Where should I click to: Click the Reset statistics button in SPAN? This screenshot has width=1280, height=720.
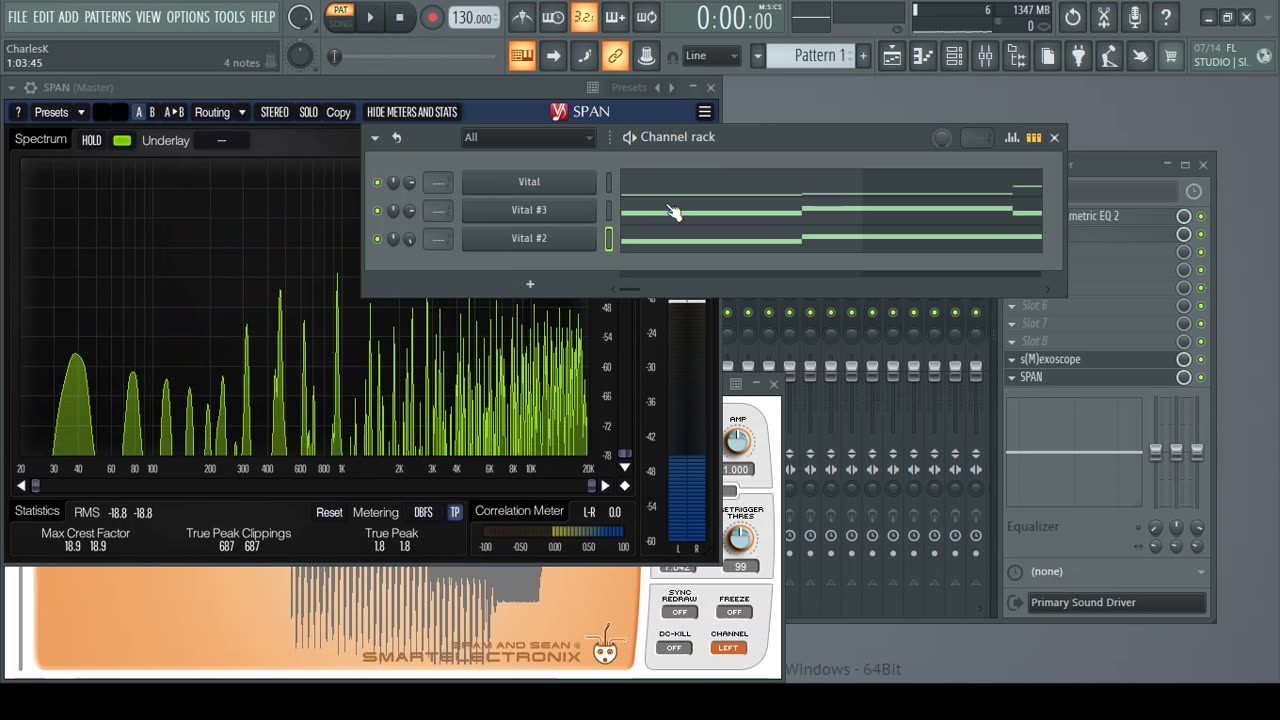pos(329,512)
